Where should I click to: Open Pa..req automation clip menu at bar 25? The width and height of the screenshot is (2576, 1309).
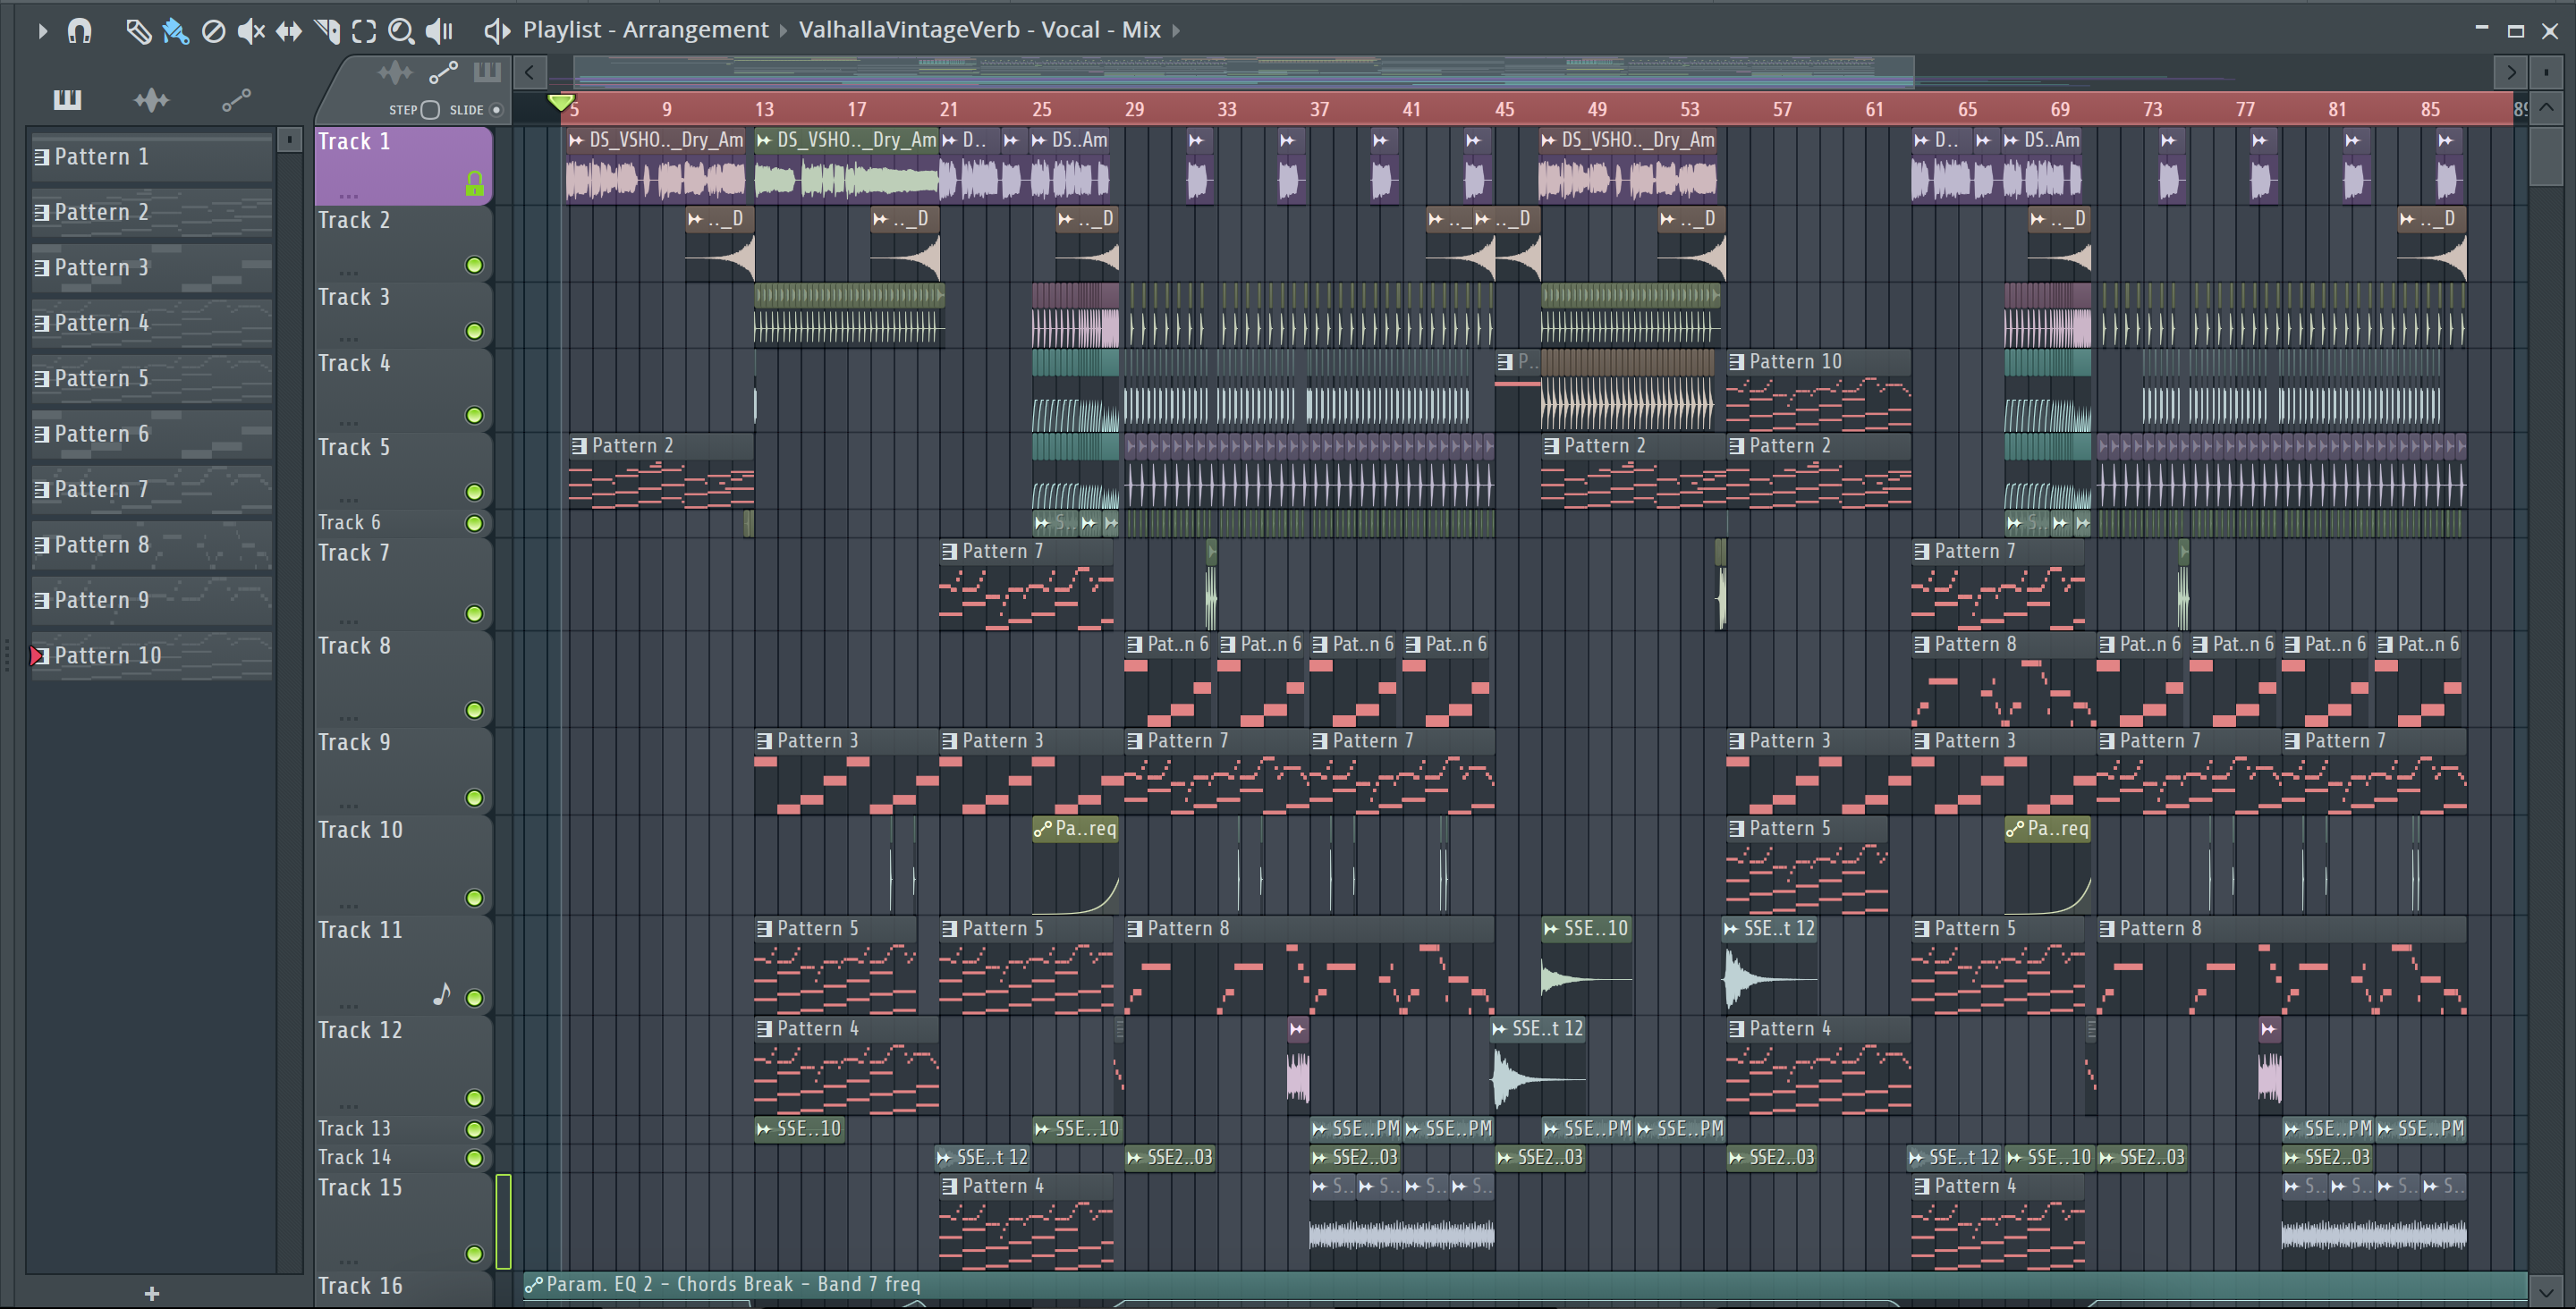click(x=1043, y=829)
